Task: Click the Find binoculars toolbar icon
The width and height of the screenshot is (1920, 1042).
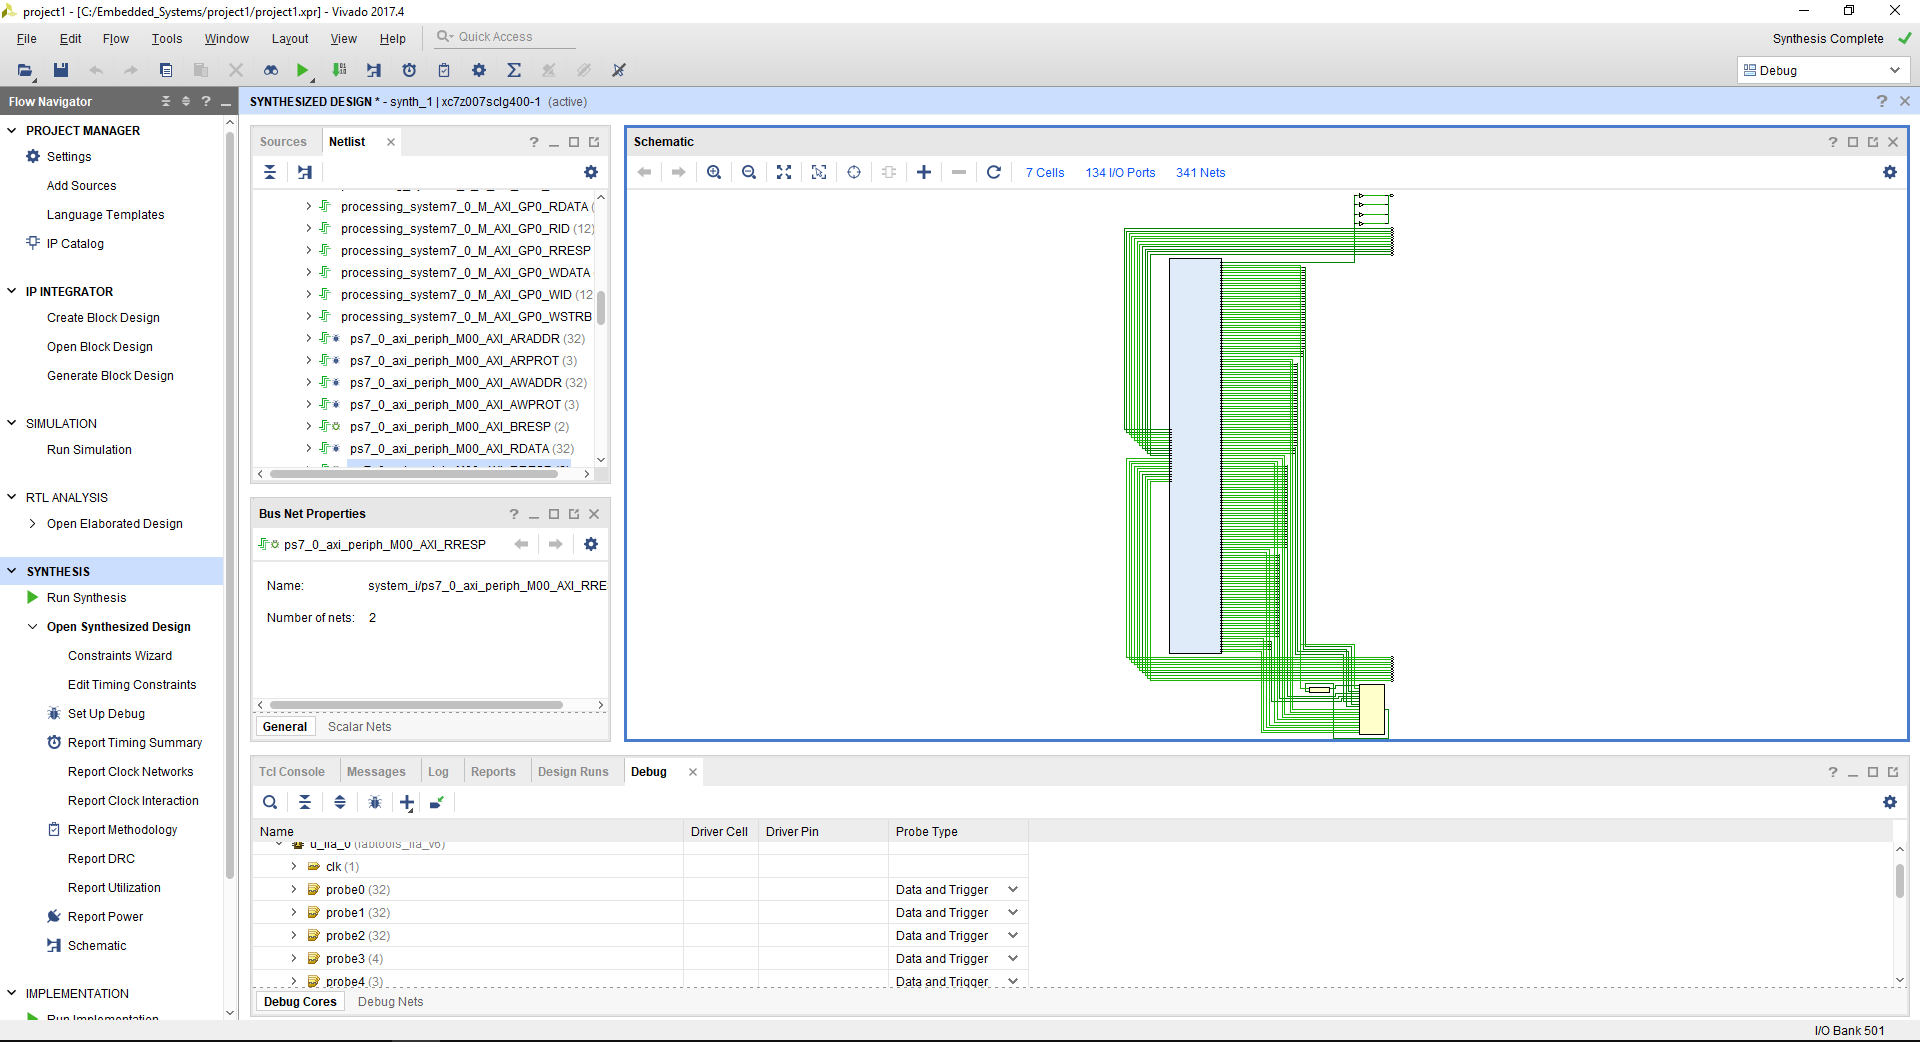Action: (270, 70)
